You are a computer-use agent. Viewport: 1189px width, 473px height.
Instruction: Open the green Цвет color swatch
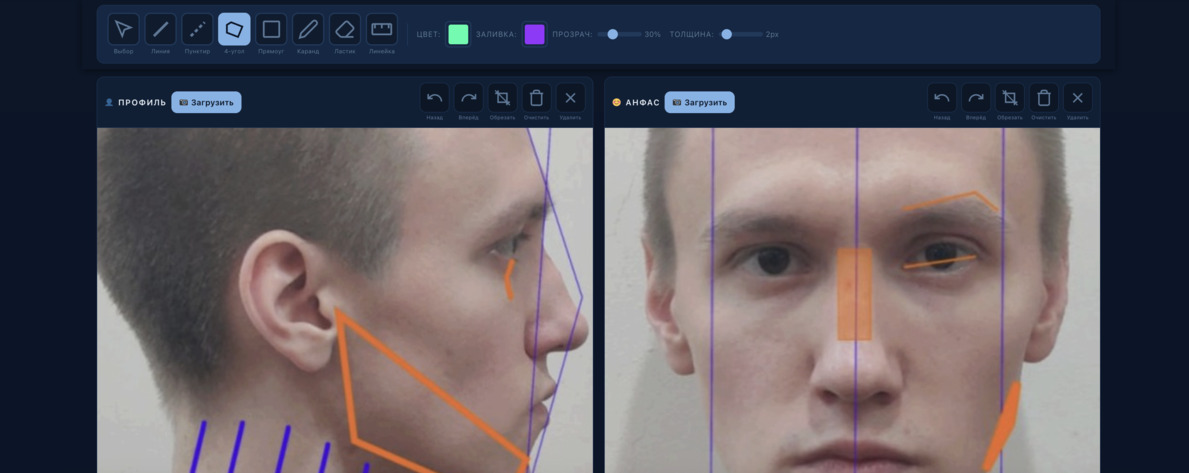[x=458, y=34]
